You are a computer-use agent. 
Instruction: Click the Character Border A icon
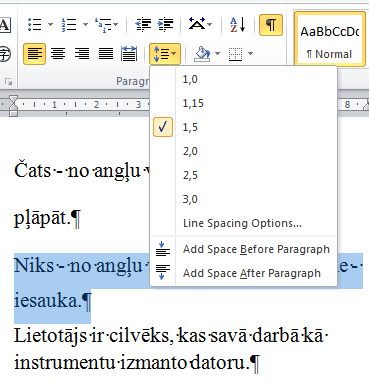[5, 25]
